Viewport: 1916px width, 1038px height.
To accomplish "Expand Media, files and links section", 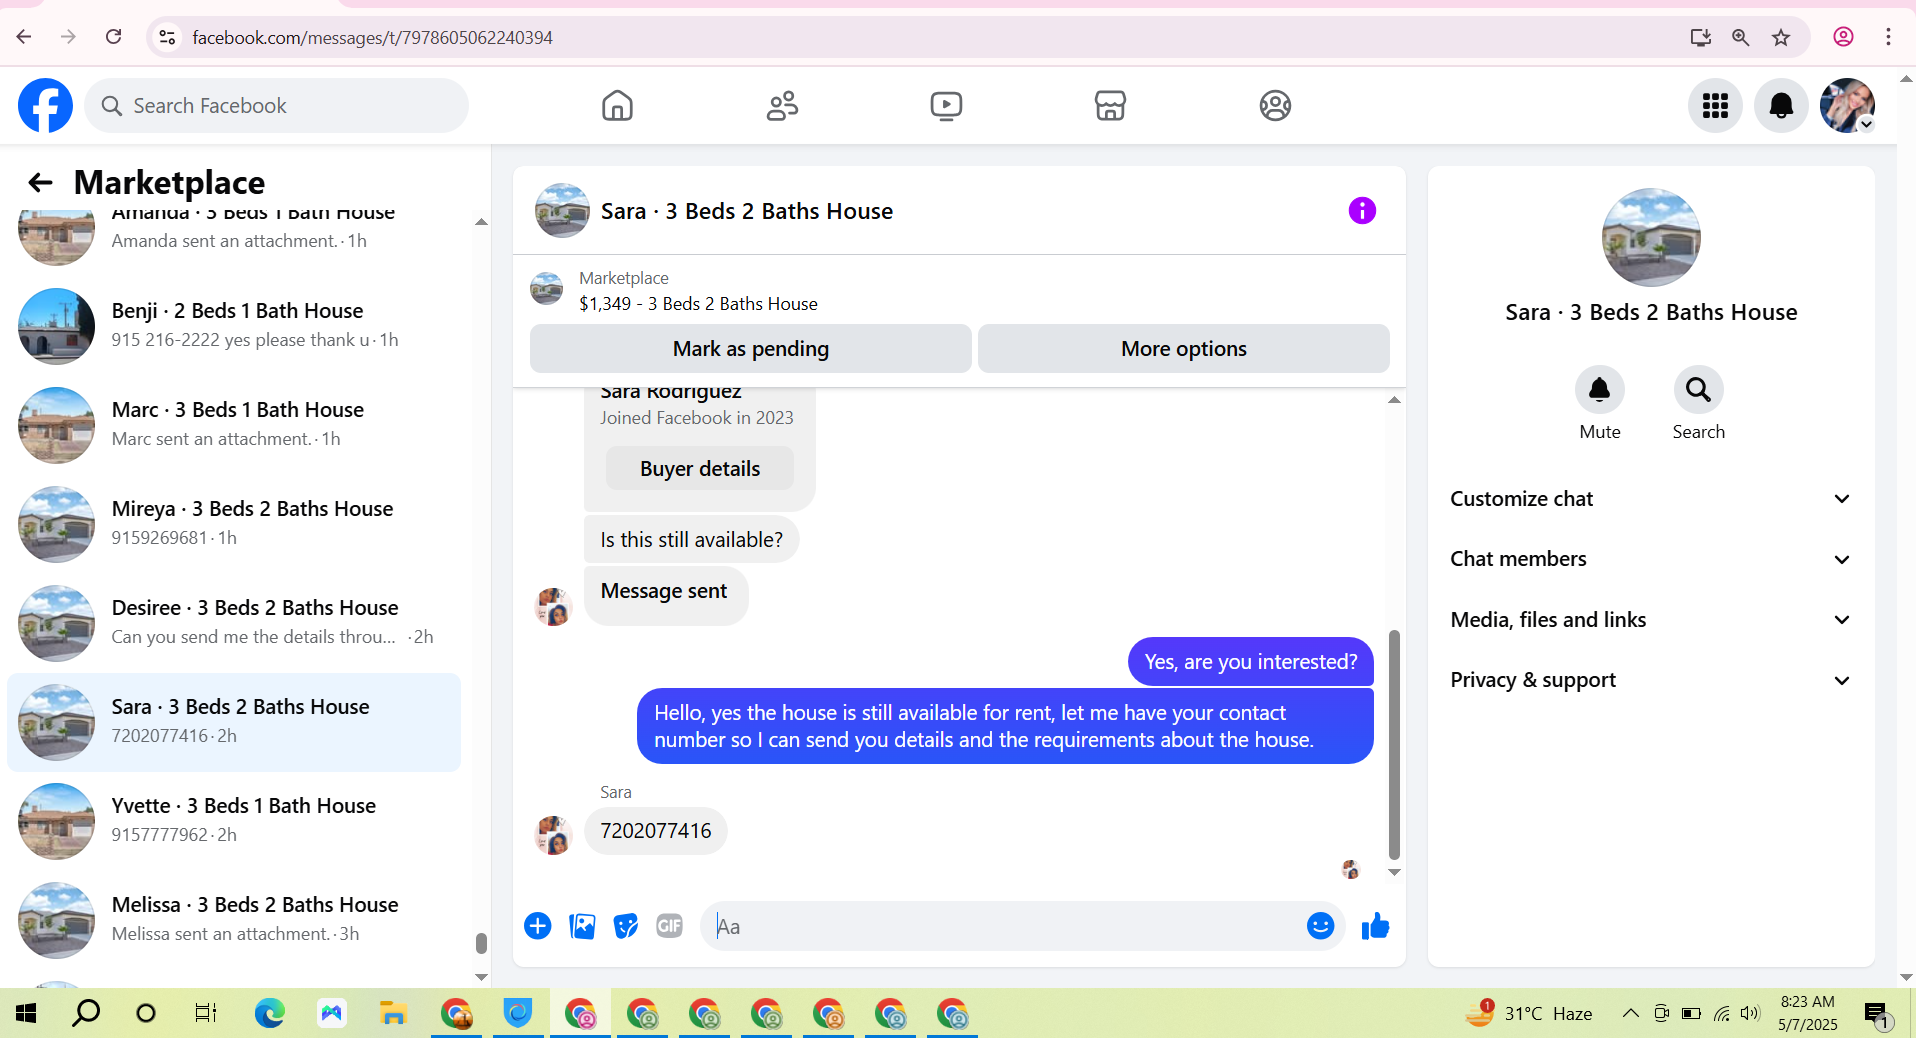I will pos(1650,620).
